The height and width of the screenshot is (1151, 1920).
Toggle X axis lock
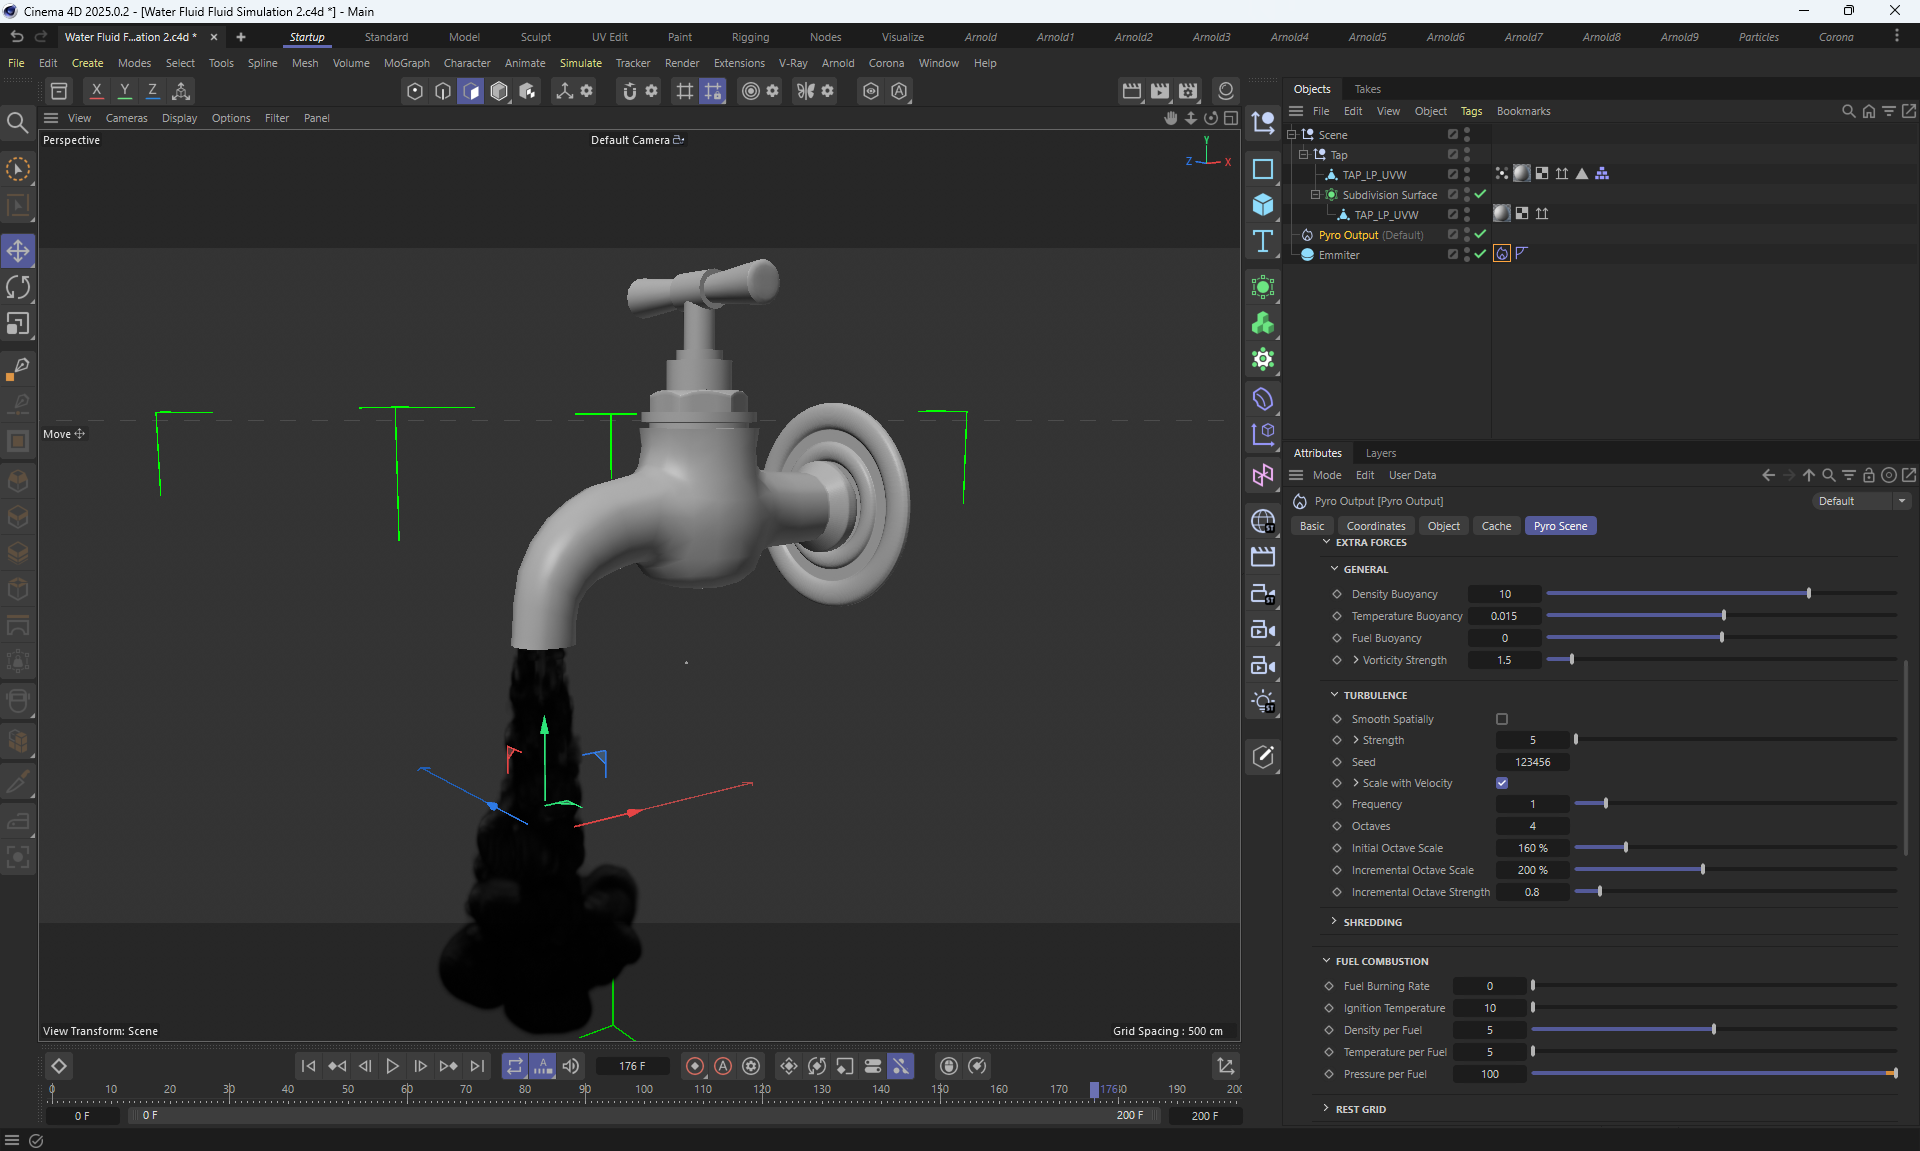click(96, 91)
